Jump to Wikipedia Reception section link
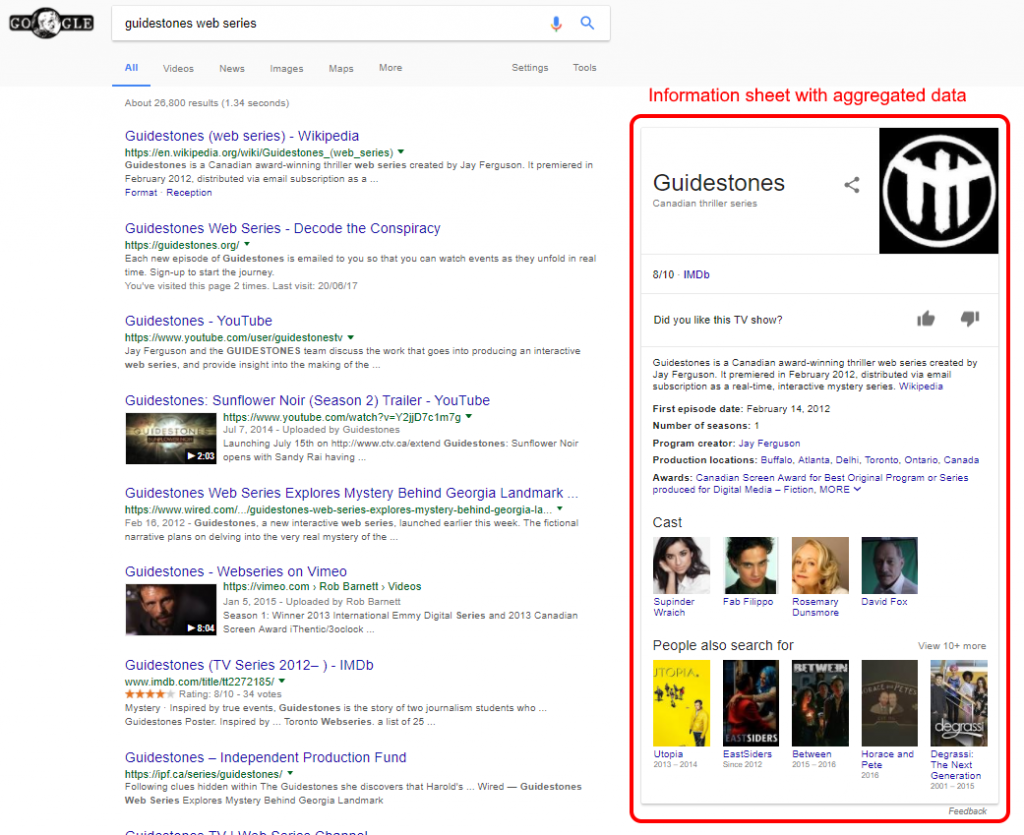Viewport: 1024px width, 835px height. point(189,193)
